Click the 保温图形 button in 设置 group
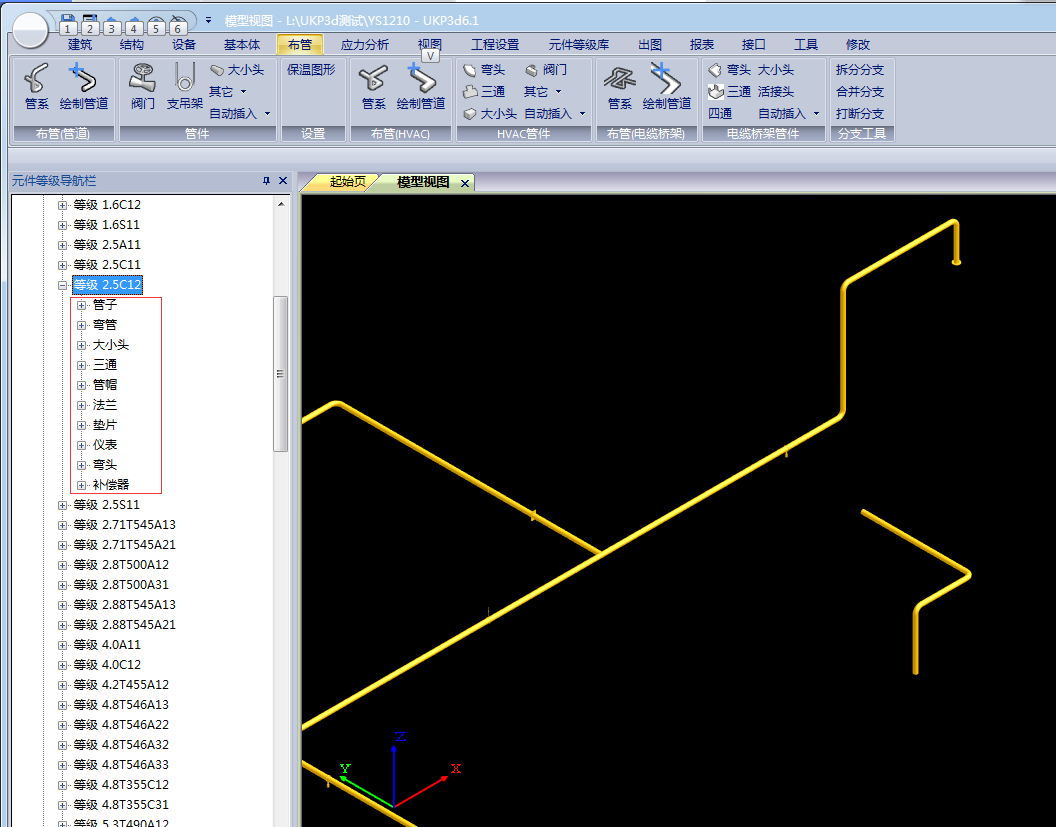 311,70
